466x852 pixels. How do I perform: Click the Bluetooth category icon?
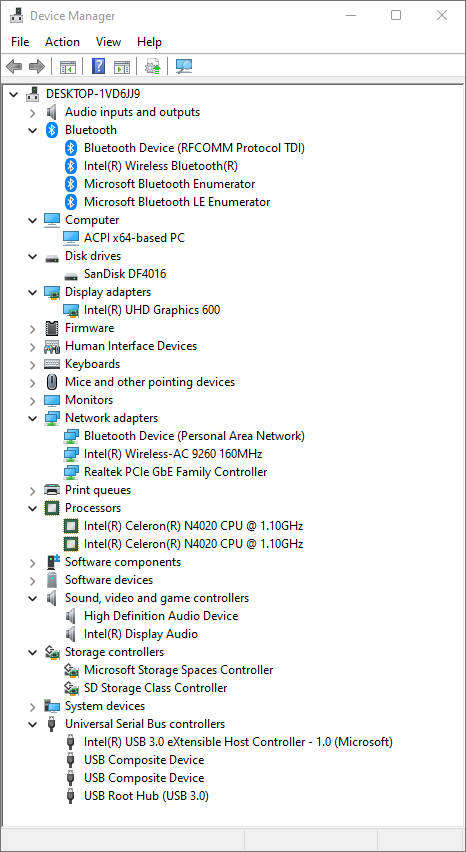pyautogui.click(x=52, y=130)
